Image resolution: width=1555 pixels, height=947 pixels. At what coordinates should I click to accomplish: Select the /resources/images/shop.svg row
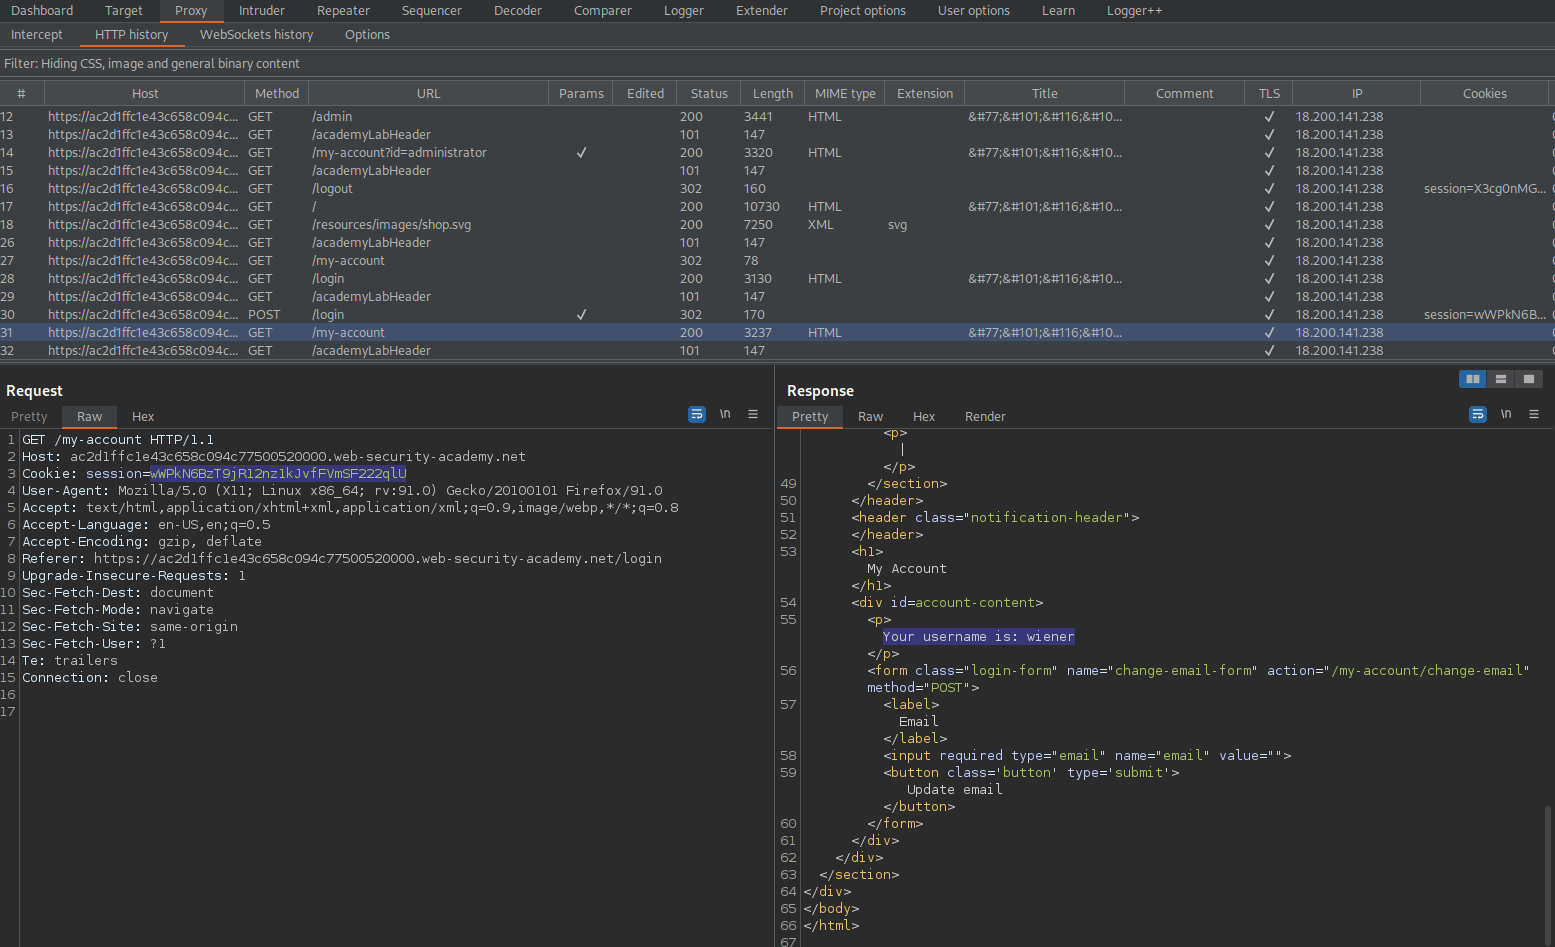coord(777,225)
